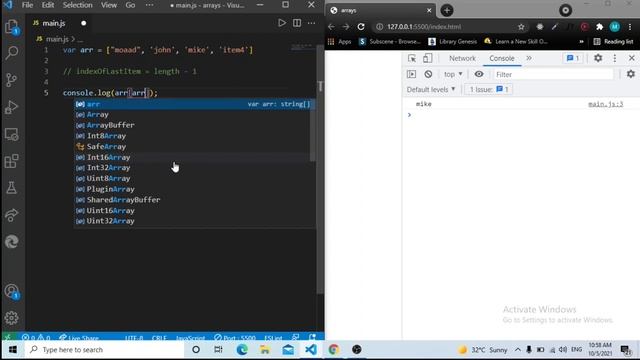This screenshot has height=360, width=640.
Task: Create a live expression with eye icon
Action: [x=479, y=74]
